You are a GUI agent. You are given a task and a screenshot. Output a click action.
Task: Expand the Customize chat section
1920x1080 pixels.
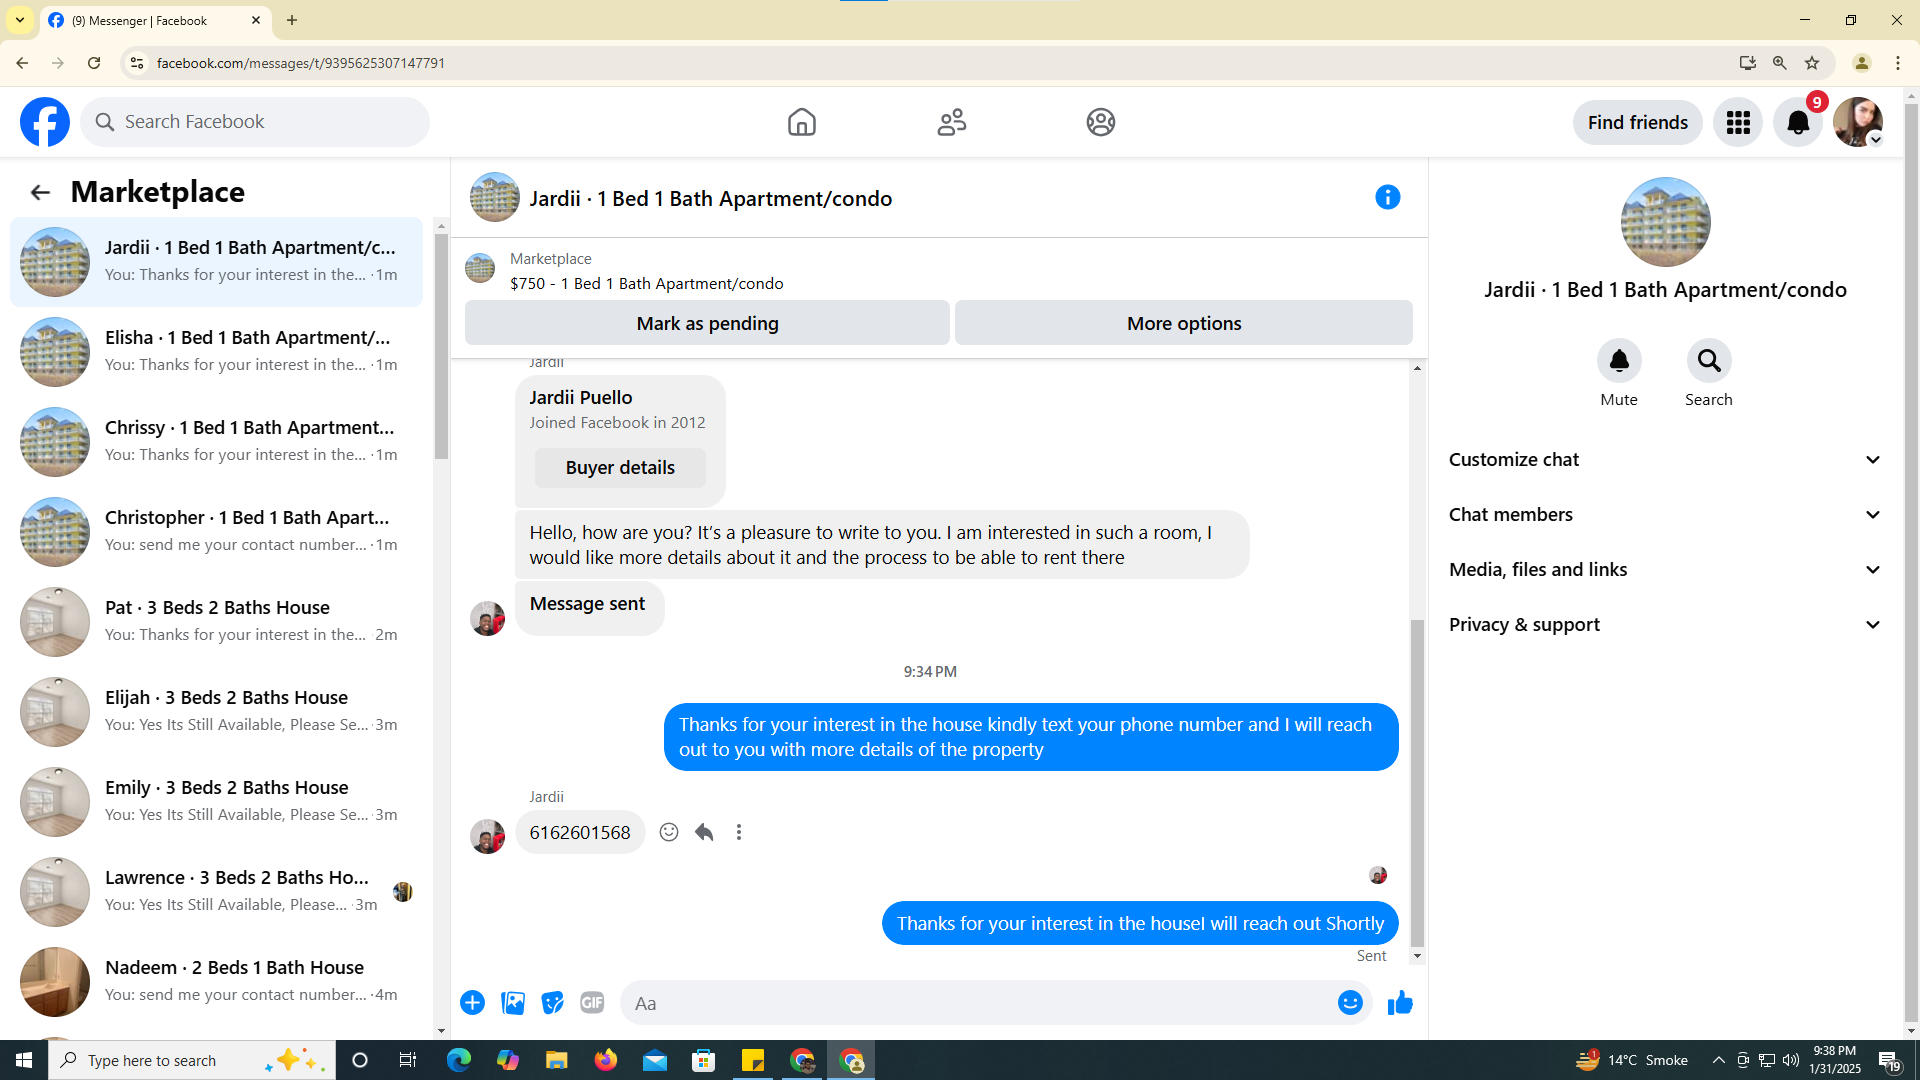(x=1665, y=460)
